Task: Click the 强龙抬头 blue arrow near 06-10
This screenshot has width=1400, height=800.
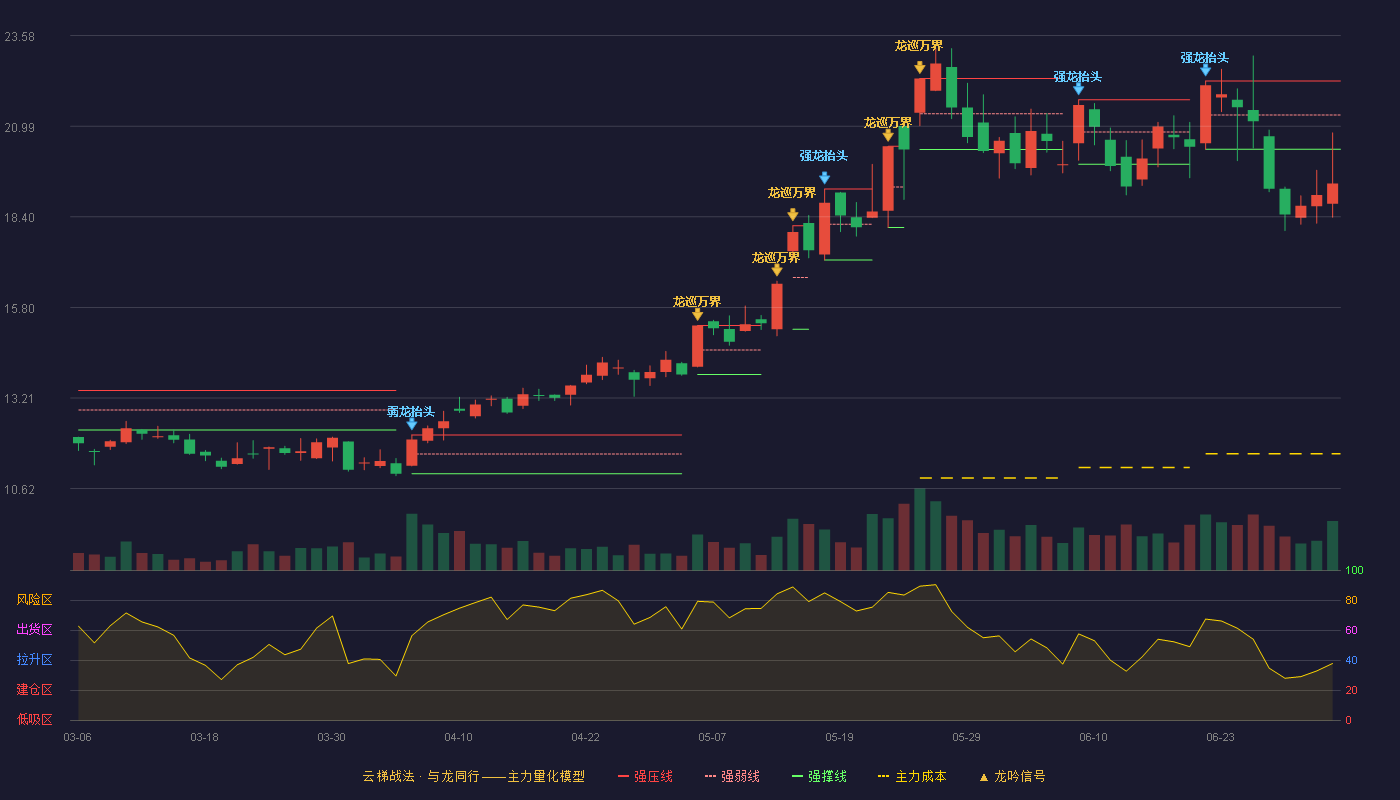Action: tap(1078, 89)
